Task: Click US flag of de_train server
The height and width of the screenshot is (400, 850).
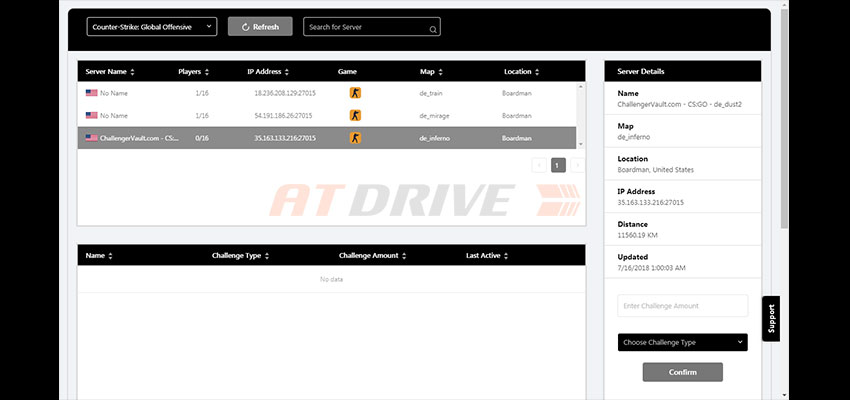Action: [92, 93]
